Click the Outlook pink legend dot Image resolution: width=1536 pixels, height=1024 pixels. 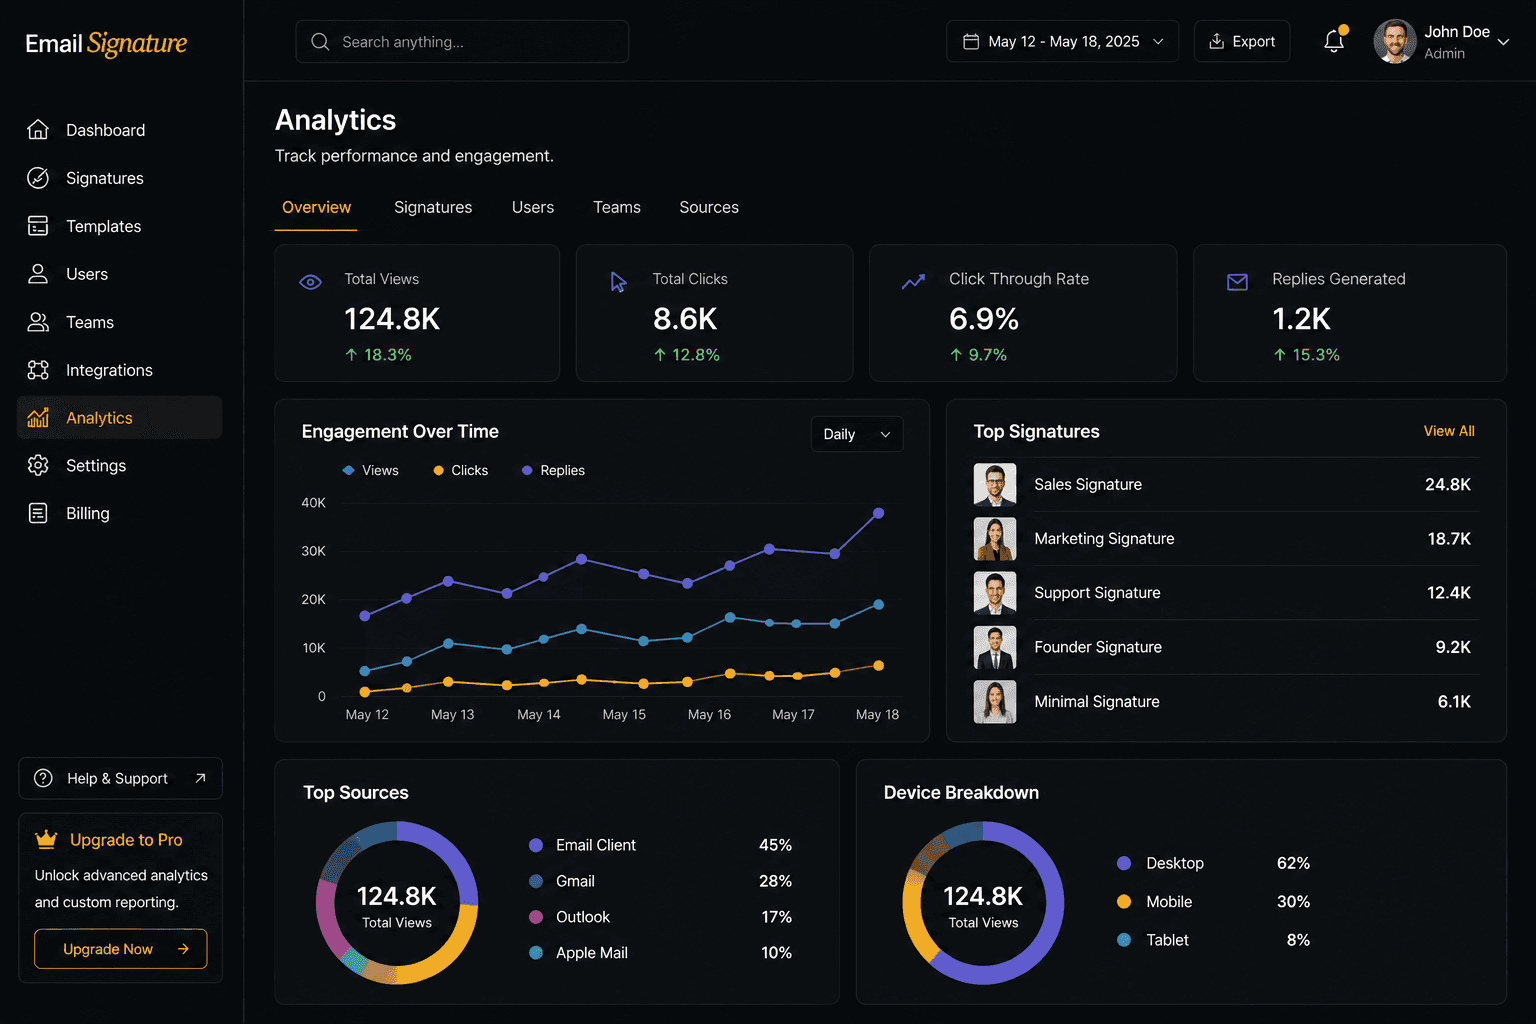click(x=536, y=917)
